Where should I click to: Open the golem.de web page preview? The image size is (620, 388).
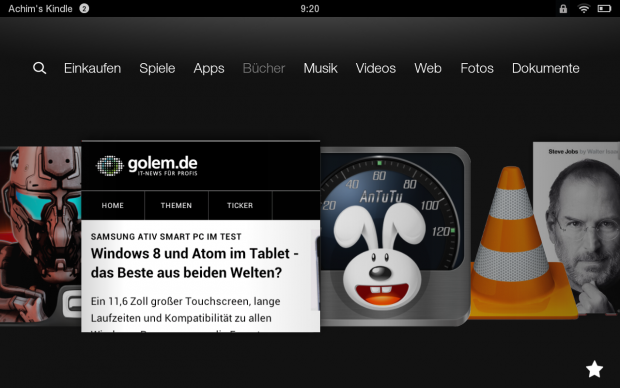pyautogui.click(x=200, y=236)
